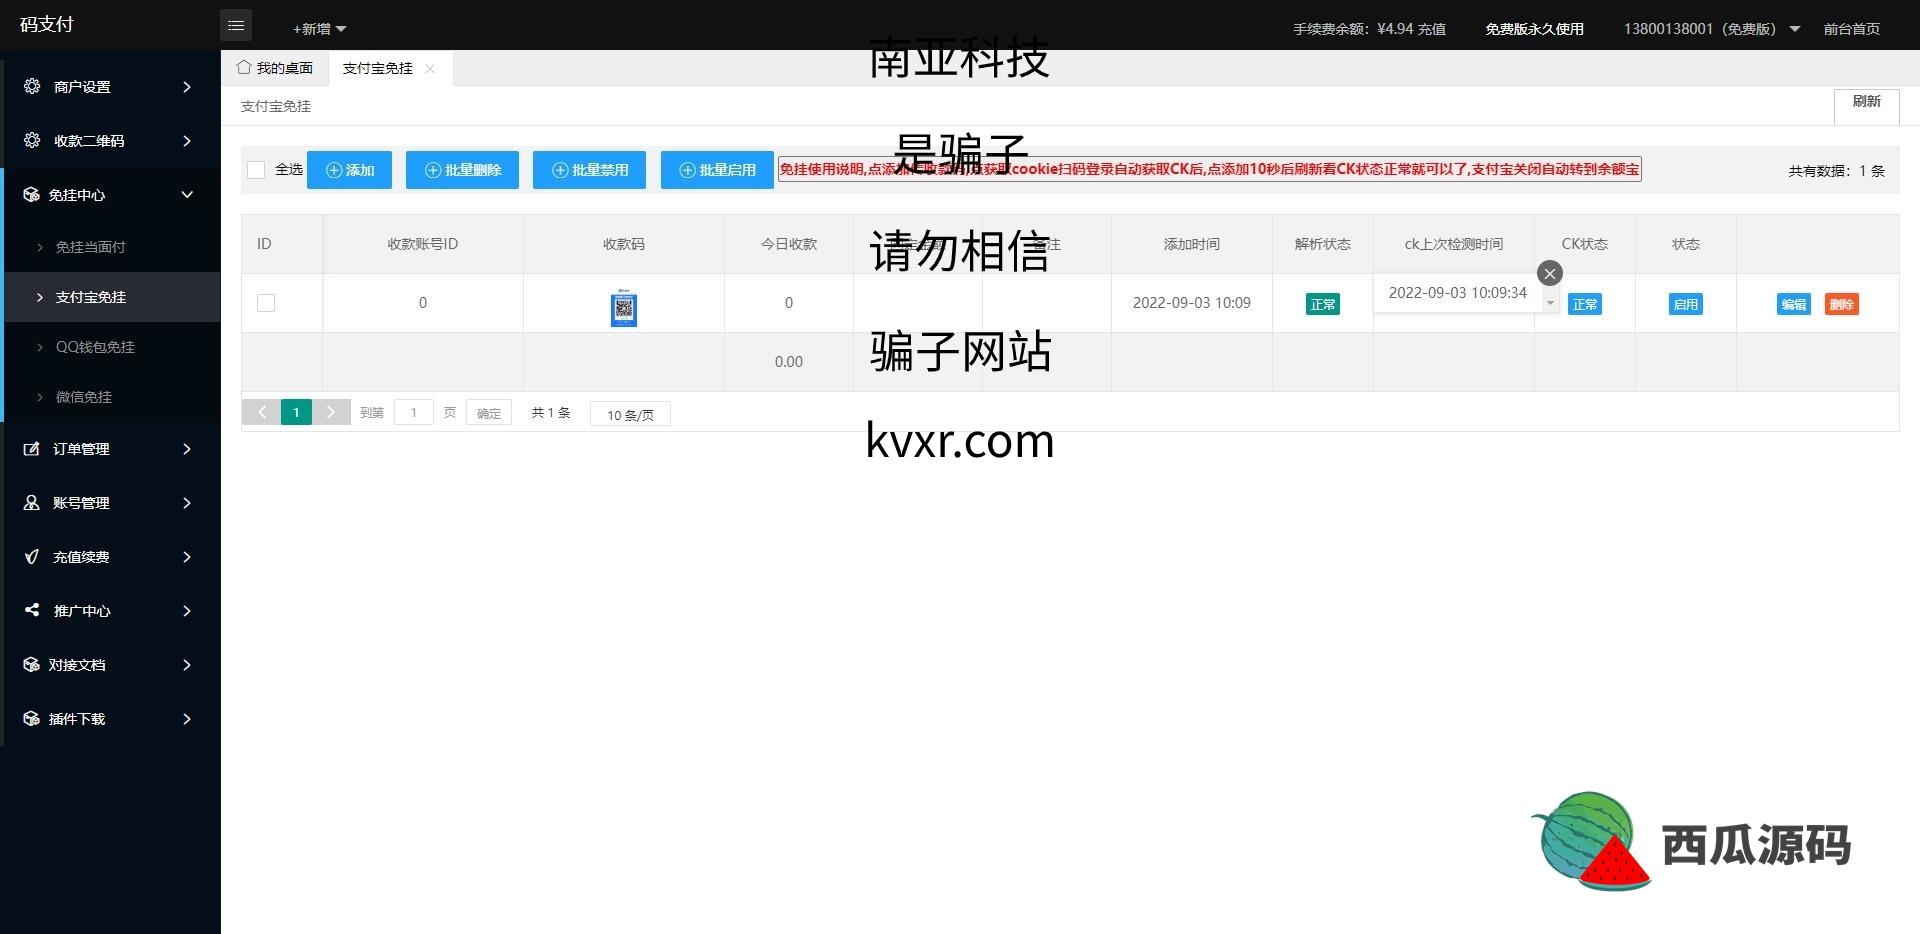
Task: Expand the 订单管理 menu chevron
Action: (187, 449)
